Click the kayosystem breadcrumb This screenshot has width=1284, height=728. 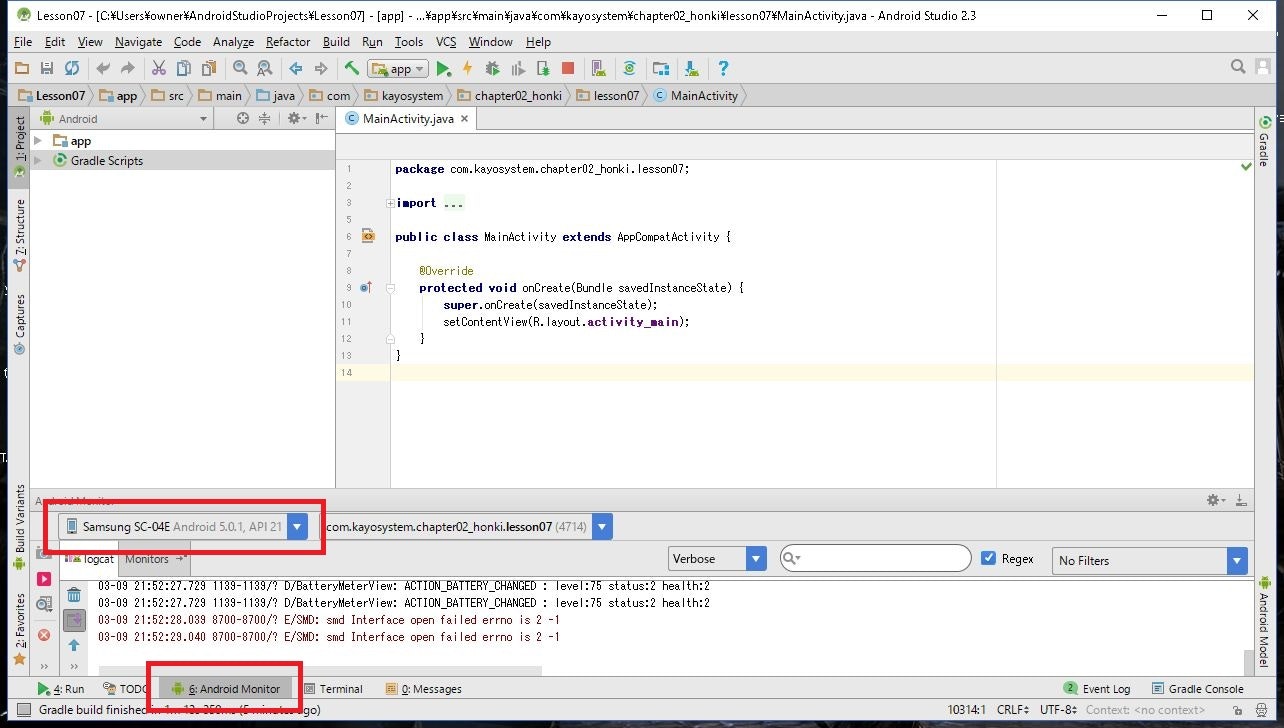tap(405, 96)
